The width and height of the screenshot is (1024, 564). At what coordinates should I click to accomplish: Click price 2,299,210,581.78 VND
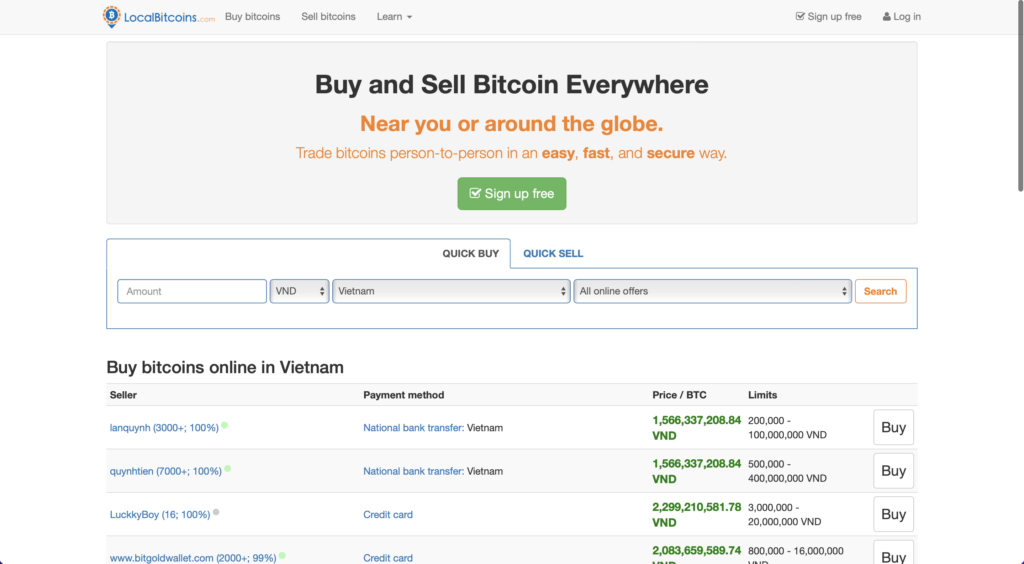[696, 515]
